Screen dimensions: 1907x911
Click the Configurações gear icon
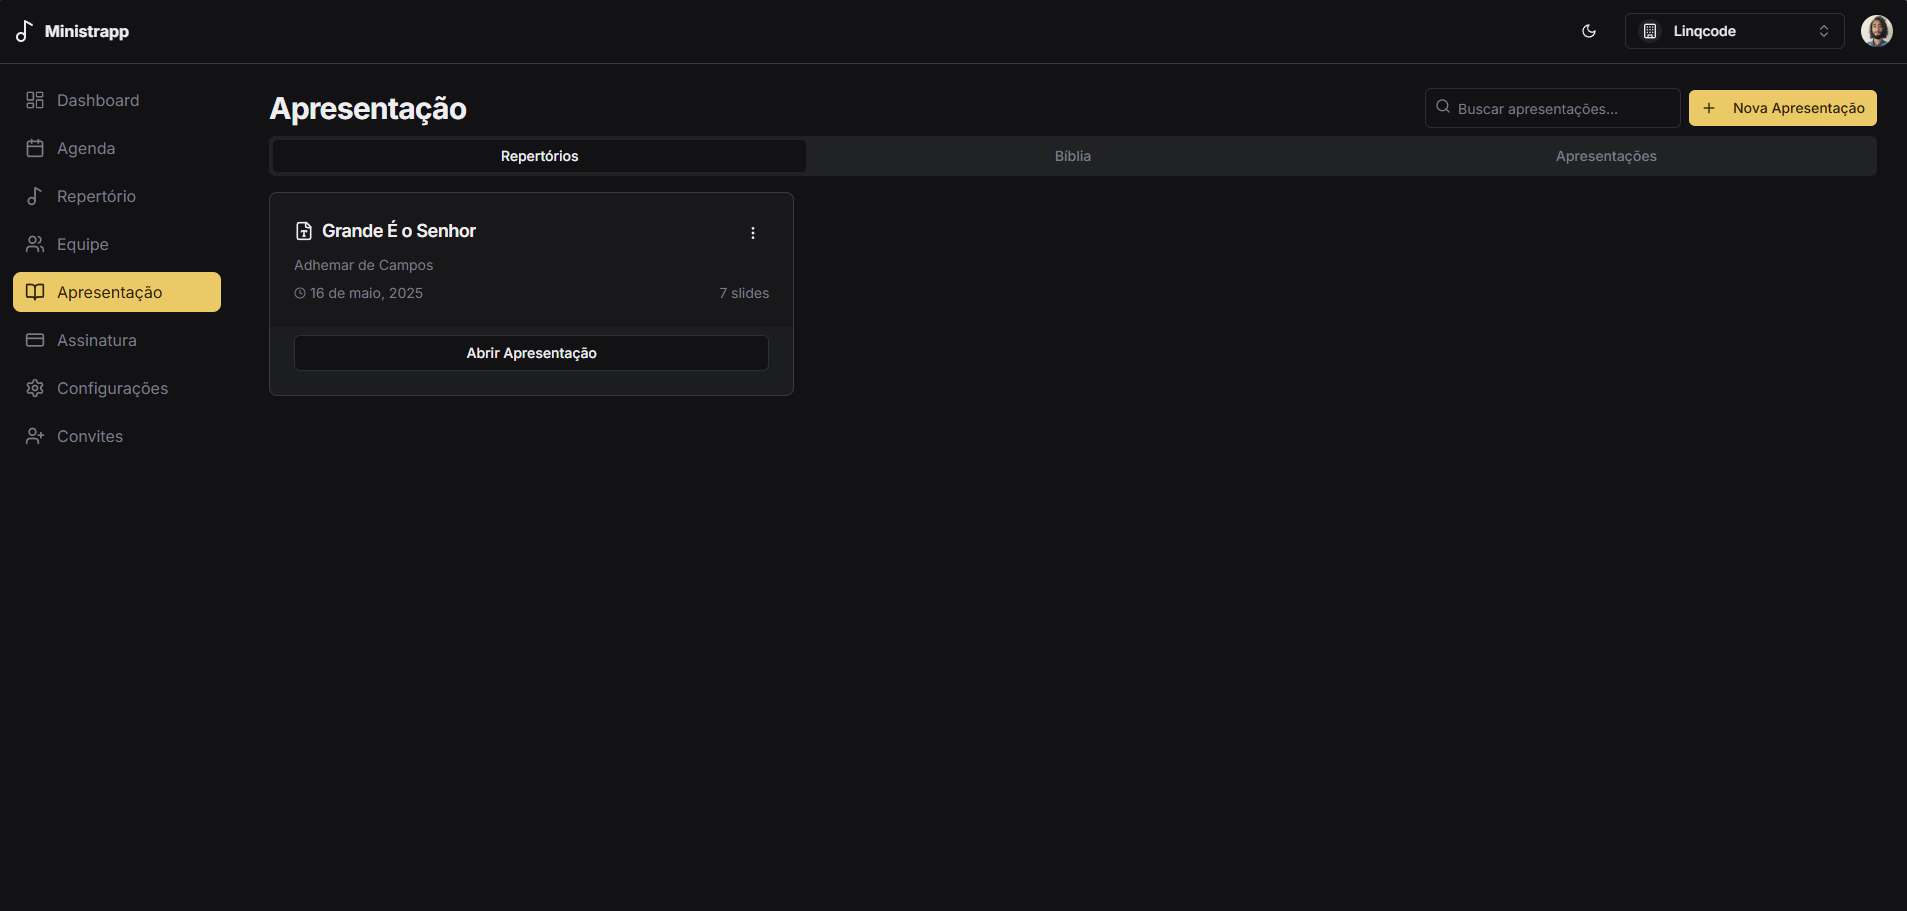(x=35, y=388)
